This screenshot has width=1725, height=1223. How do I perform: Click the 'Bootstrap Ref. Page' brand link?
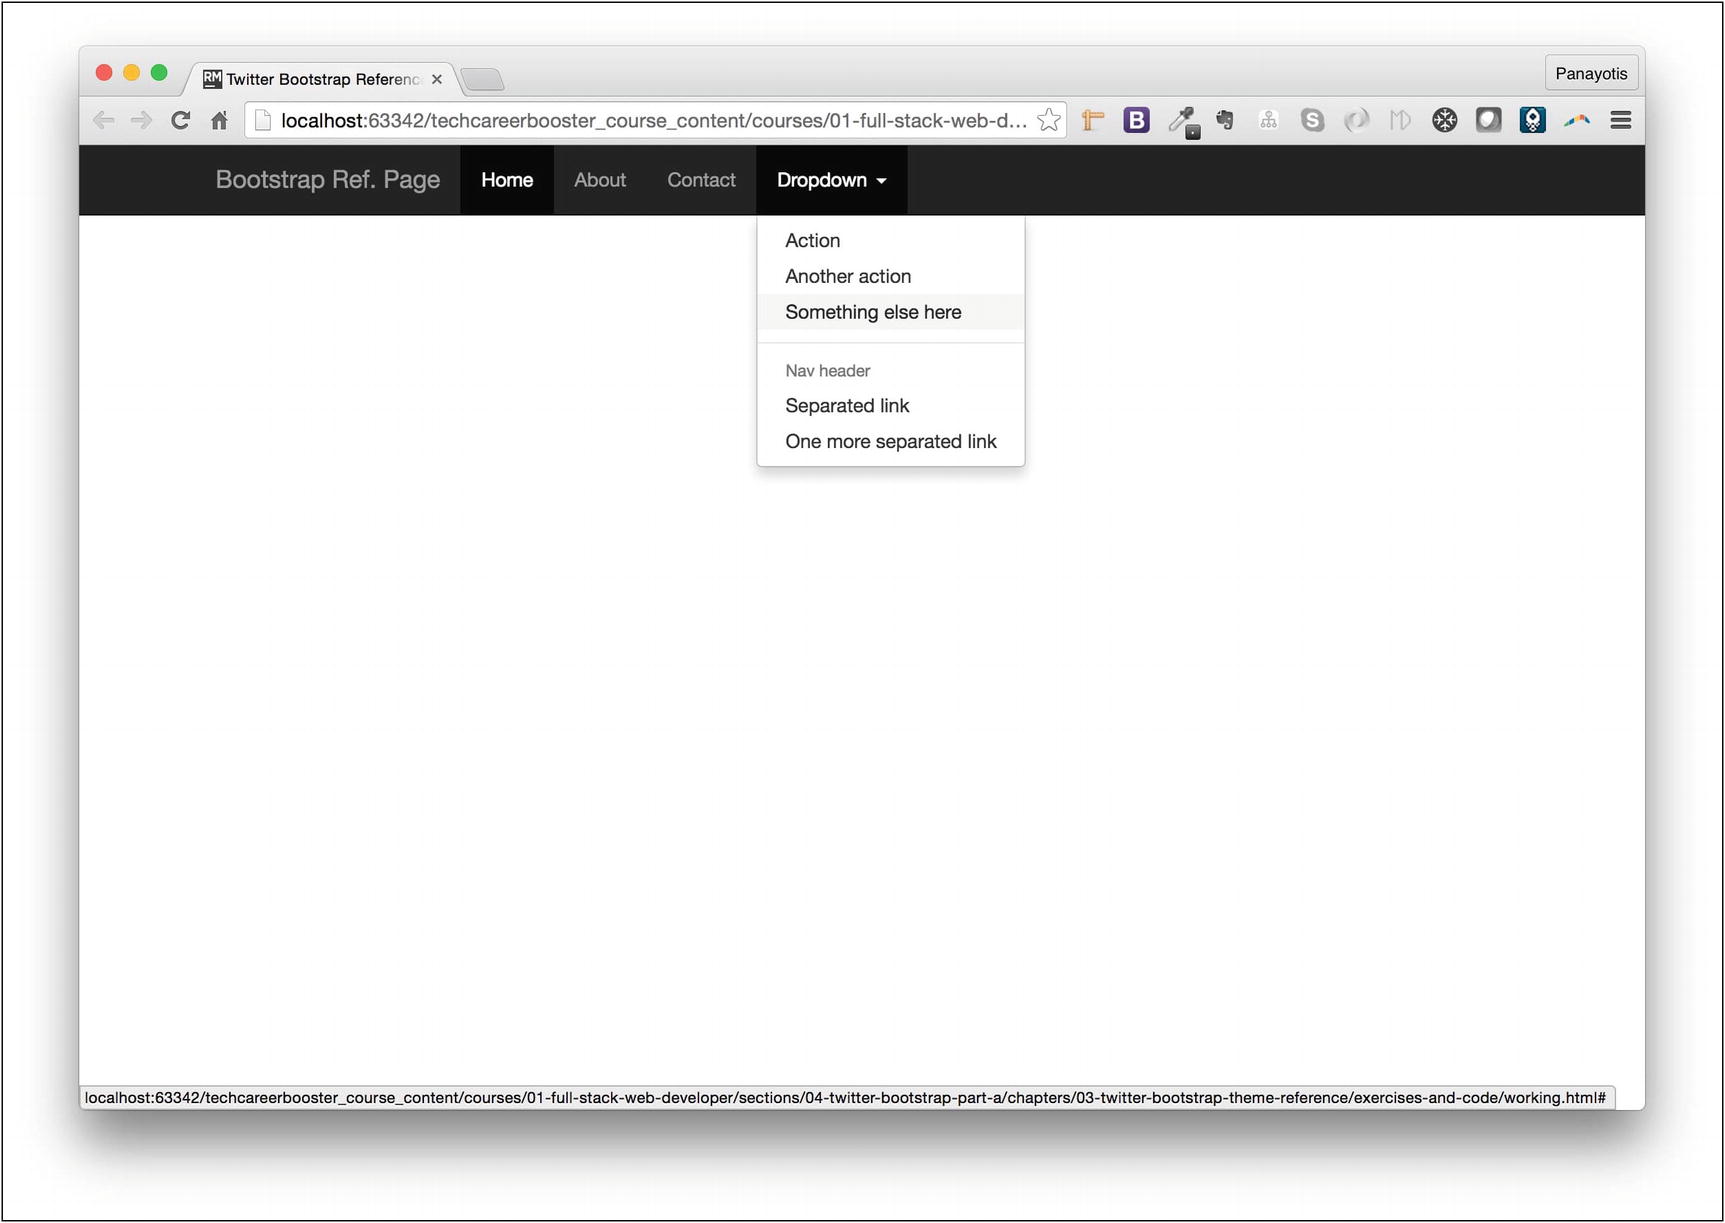pos(327,180)
